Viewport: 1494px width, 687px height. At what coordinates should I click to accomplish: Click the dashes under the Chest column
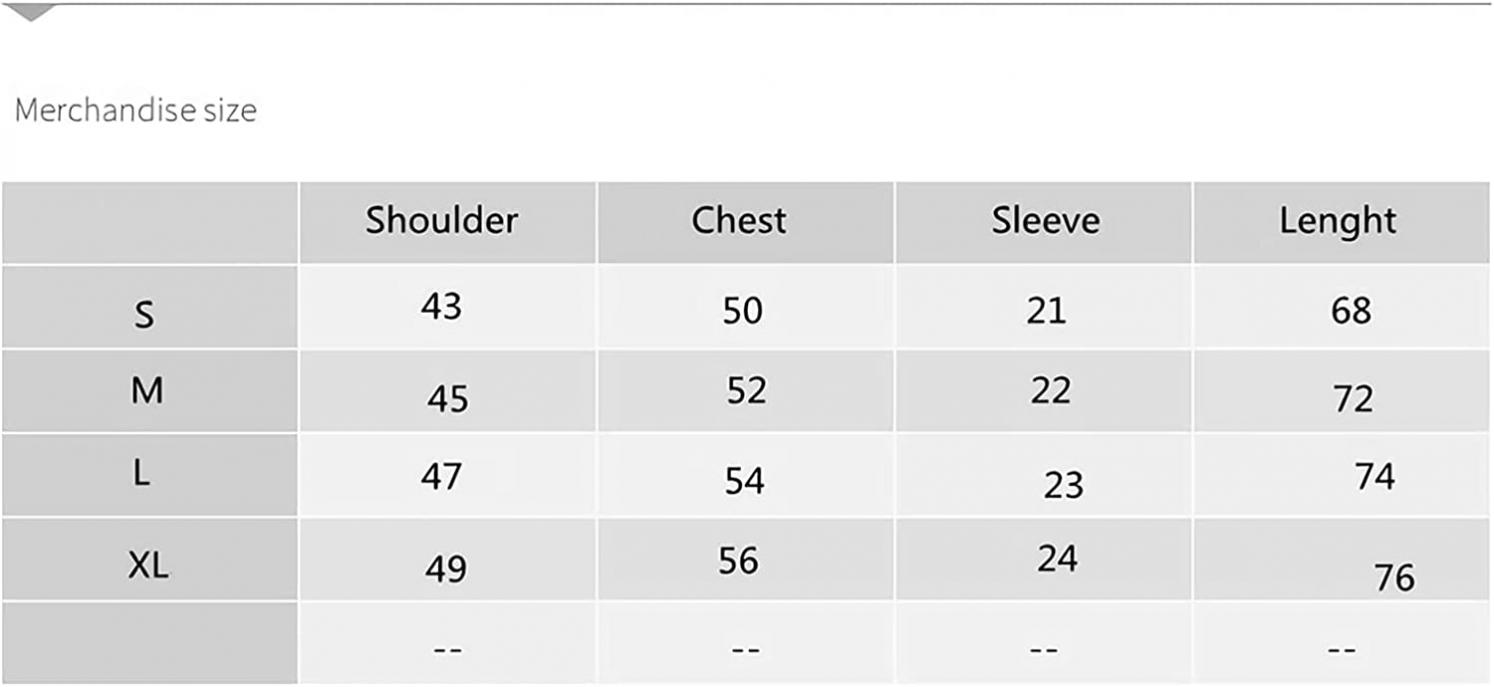click(x=745, y=650)
